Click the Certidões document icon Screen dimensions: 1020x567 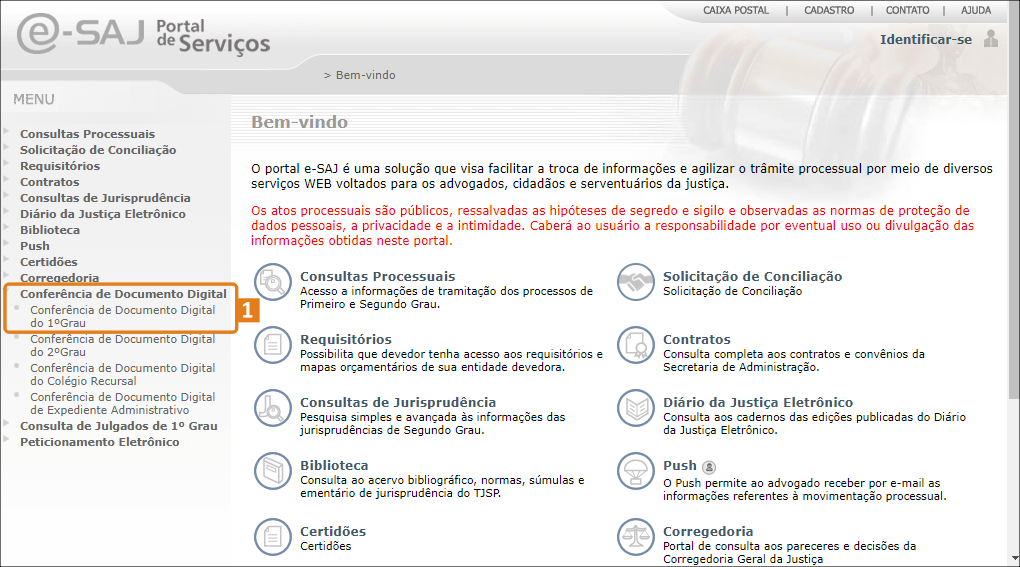click(273, 536)
